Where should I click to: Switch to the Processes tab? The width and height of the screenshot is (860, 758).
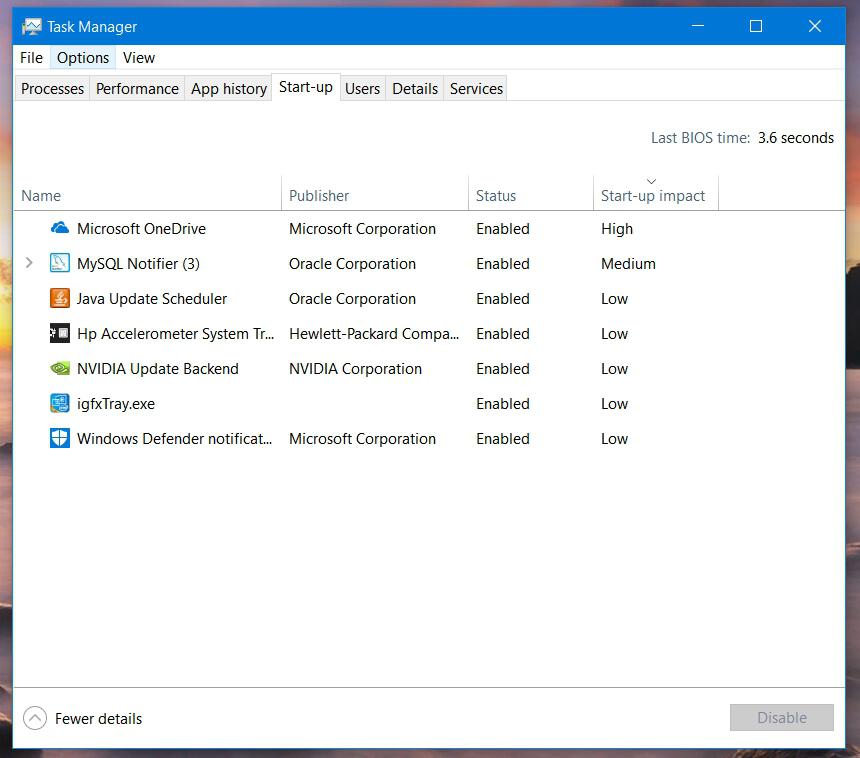point(53,89)
